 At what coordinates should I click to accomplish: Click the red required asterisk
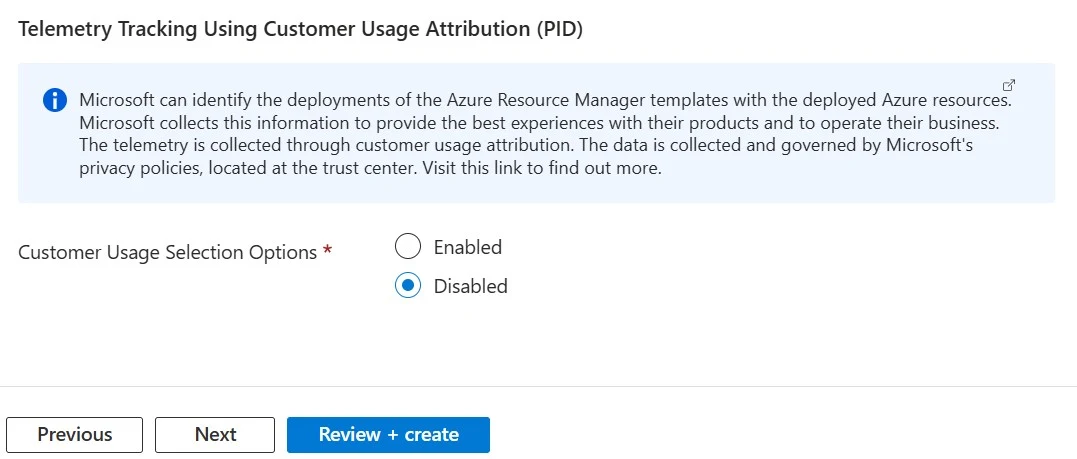[x=327, y=253]
